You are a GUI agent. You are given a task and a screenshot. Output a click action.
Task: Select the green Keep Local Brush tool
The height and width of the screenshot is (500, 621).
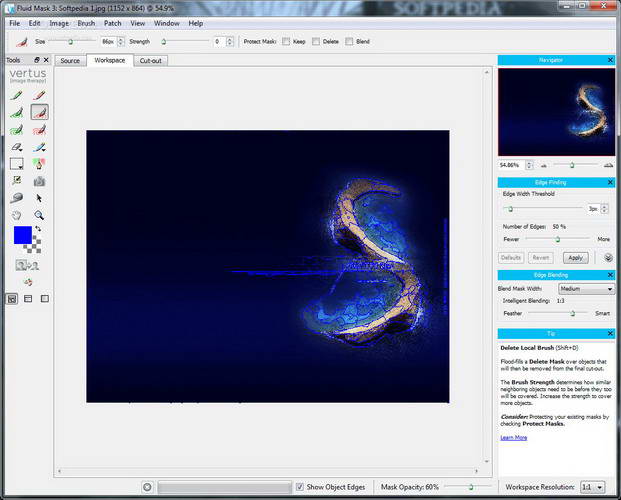click(16, 112)
